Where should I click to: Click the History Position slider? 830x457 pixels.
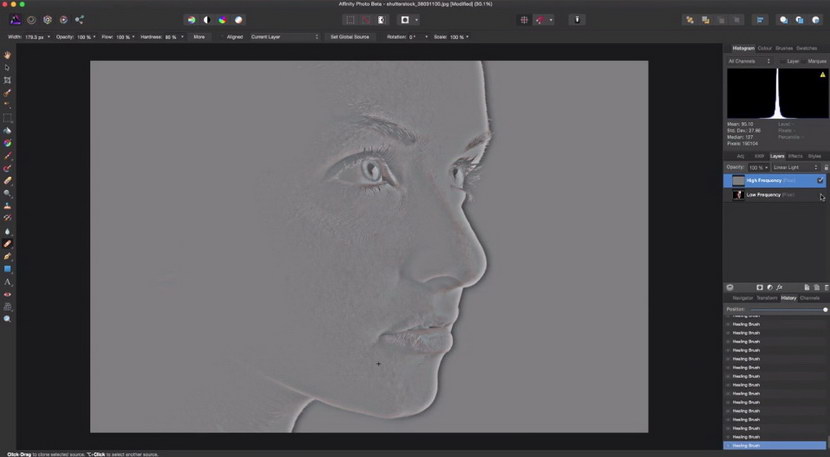(788, 310)
